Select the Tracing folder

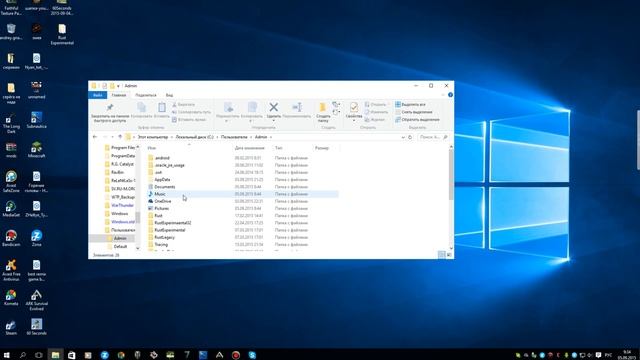tap(161, 244)
